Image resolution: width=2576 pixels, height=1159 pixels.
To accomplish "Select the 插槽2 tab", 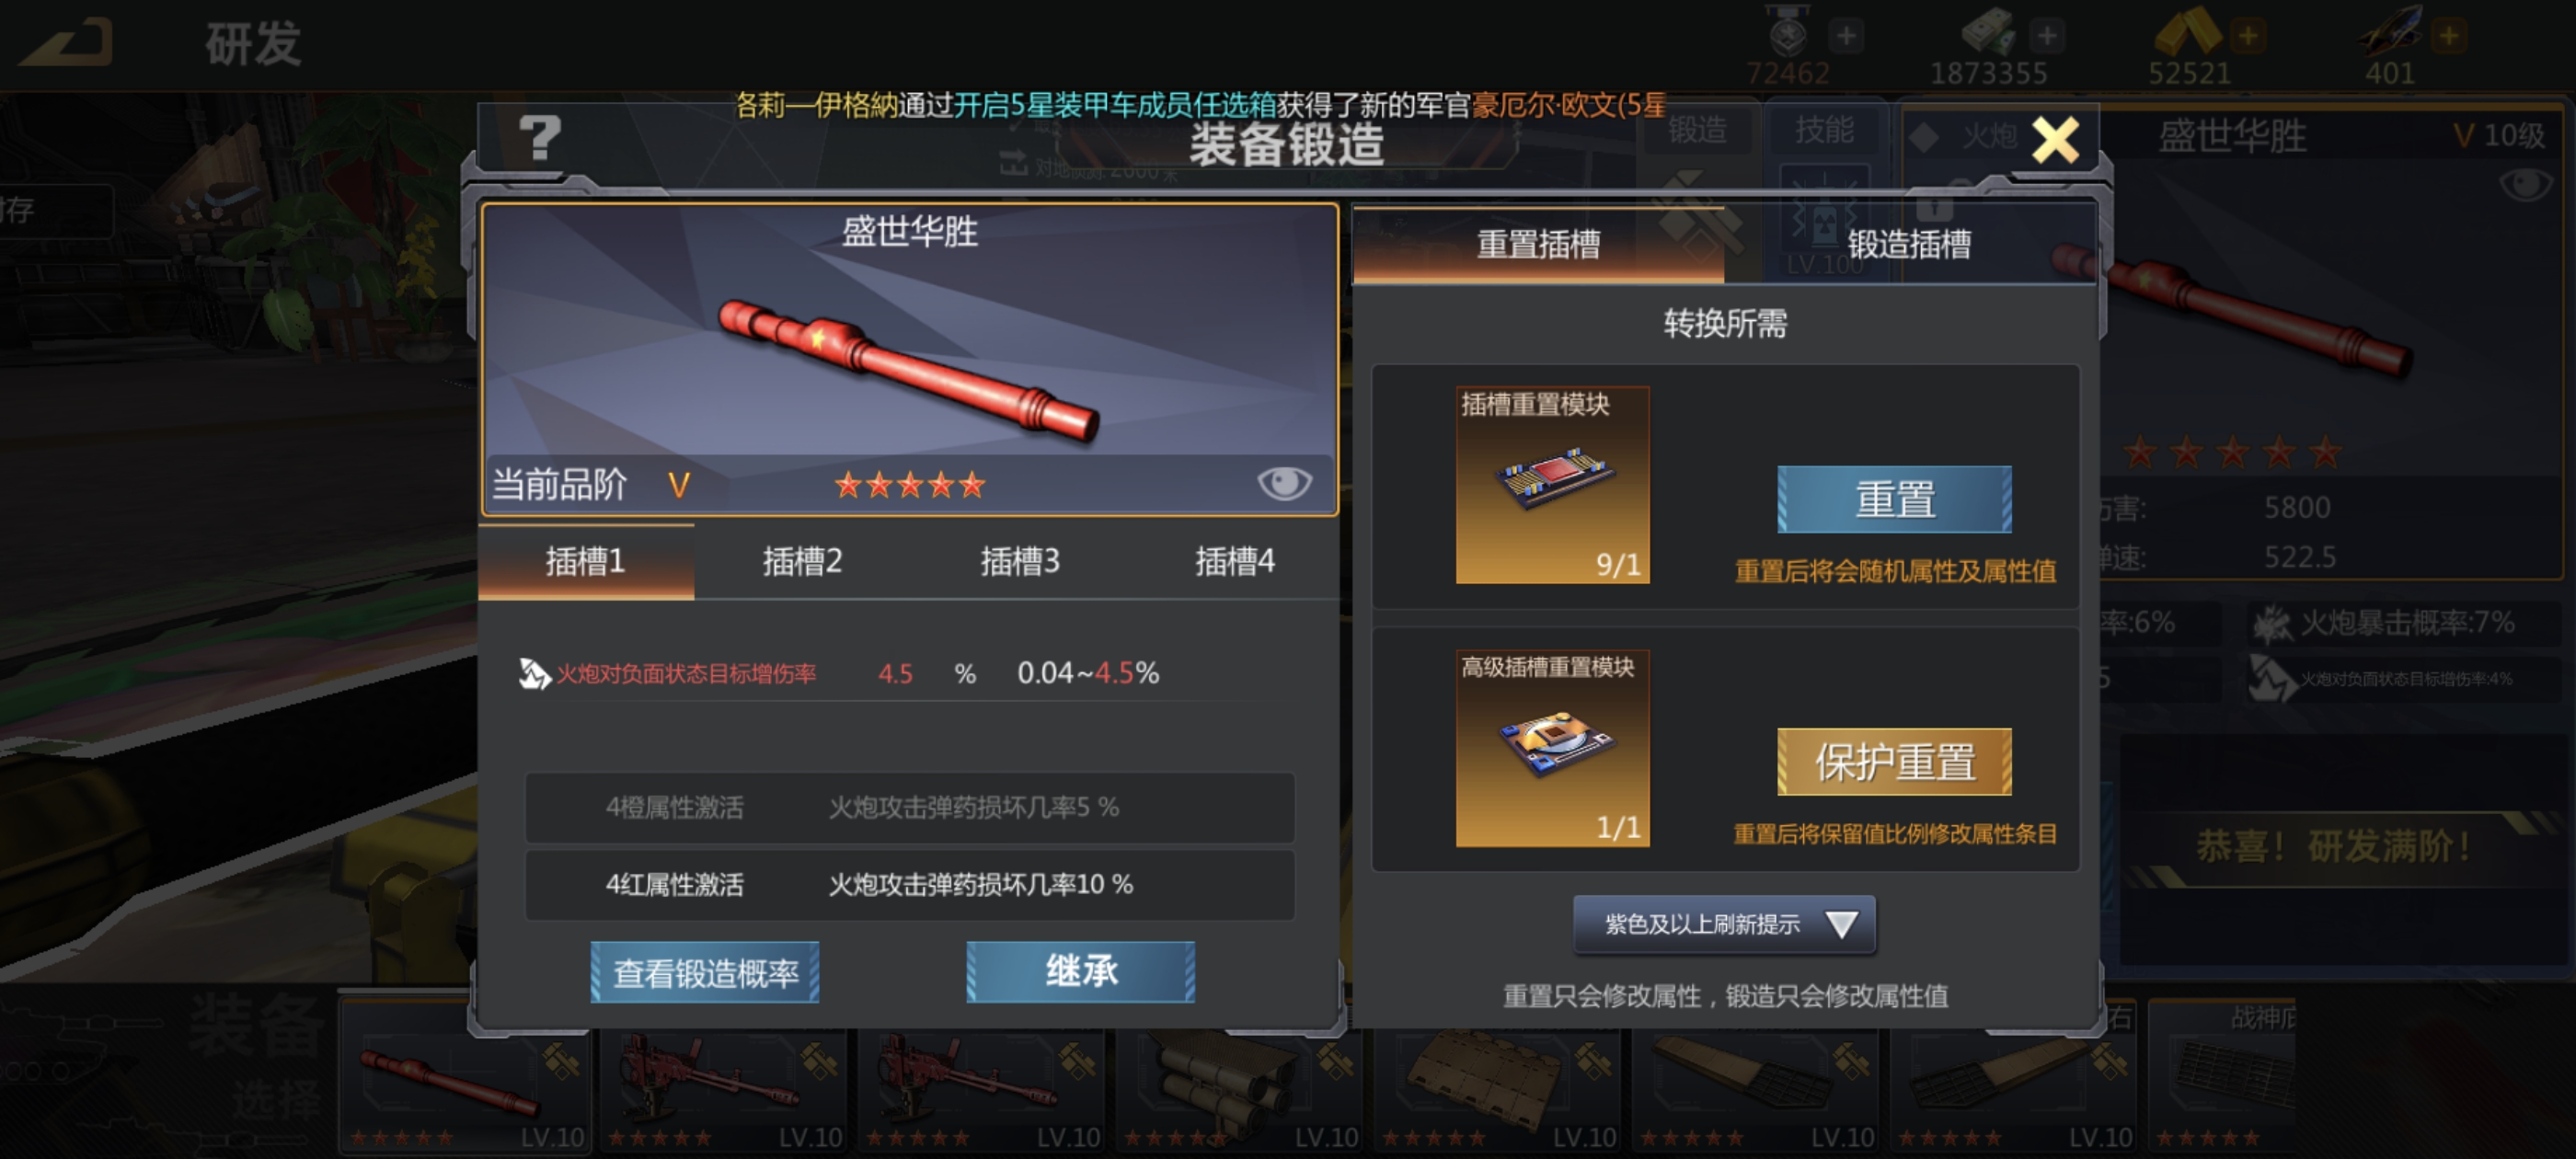I will (802, 561).
